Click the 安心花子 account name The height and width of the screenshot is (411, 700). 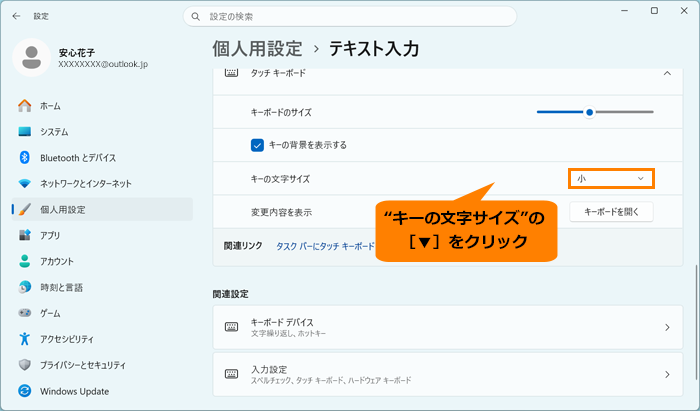(x=77, y=53)
